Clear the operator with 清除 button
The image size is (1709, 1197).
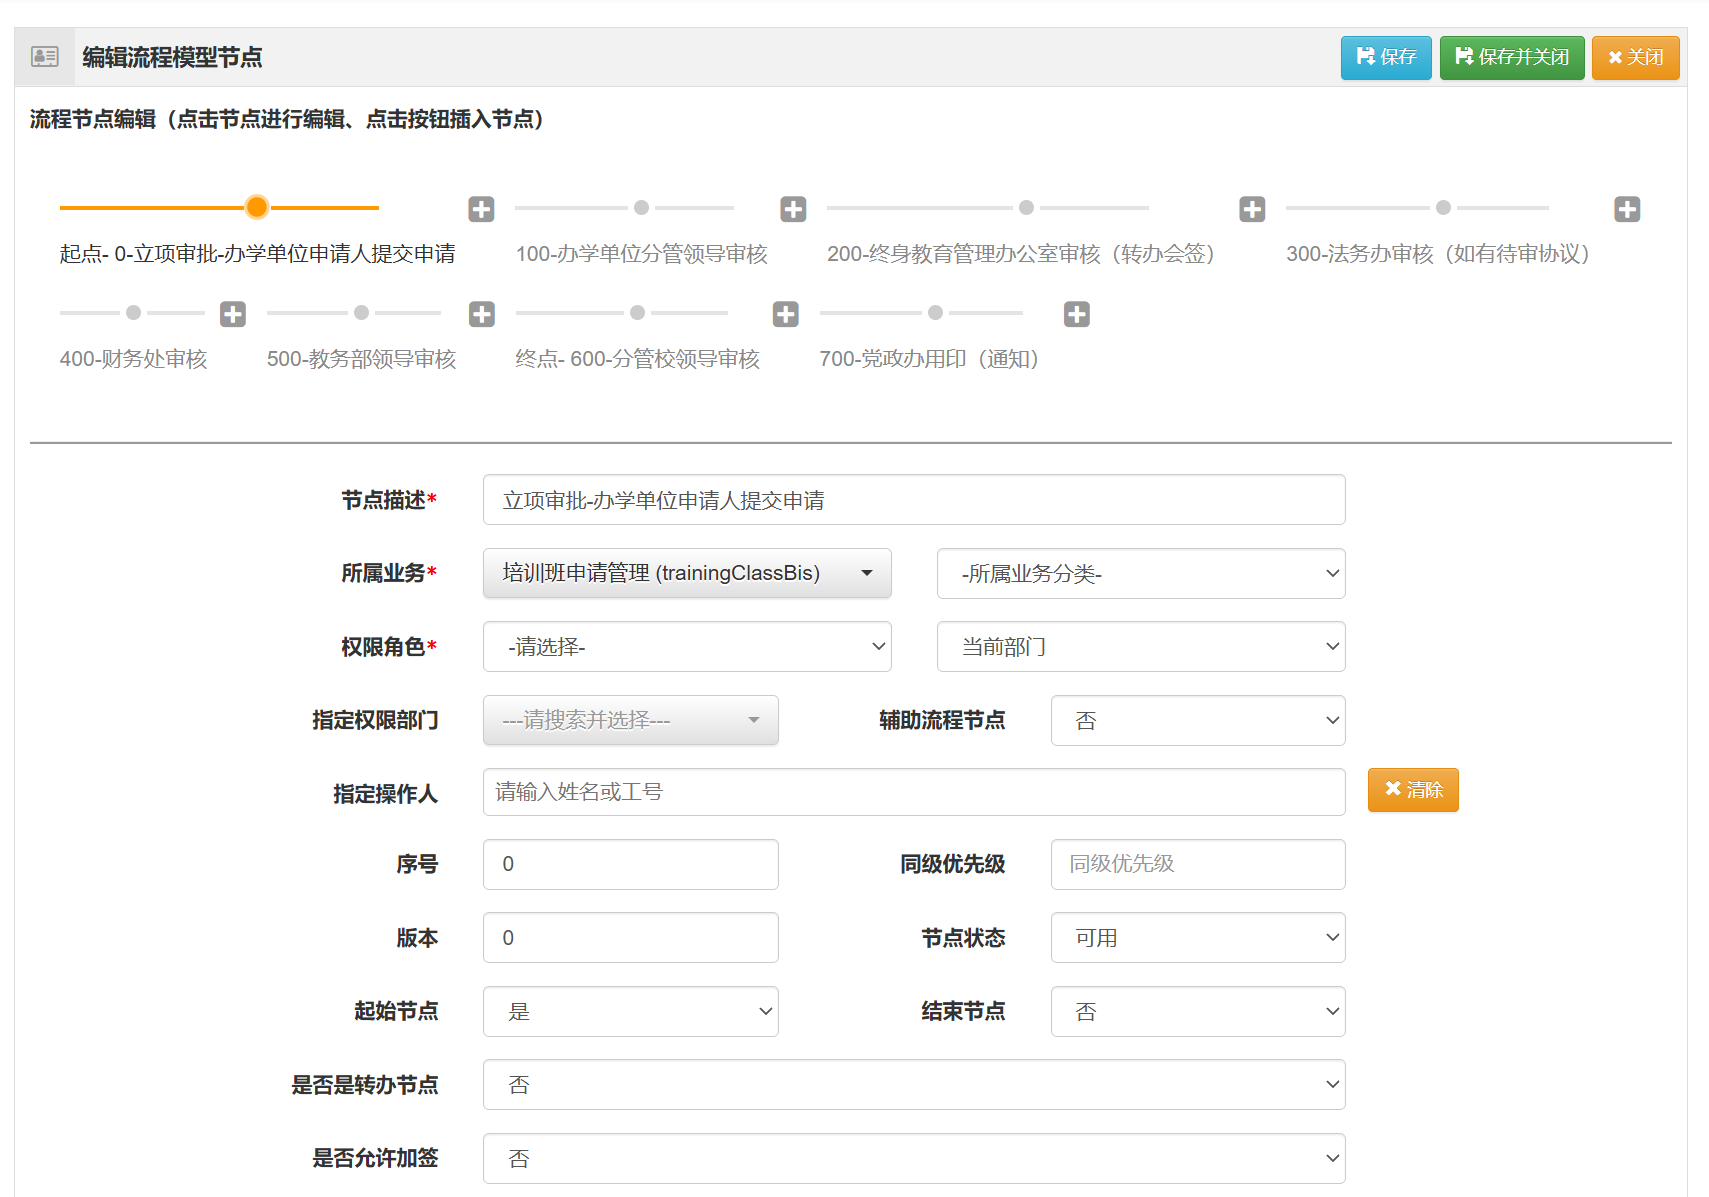coord(1413,790)
